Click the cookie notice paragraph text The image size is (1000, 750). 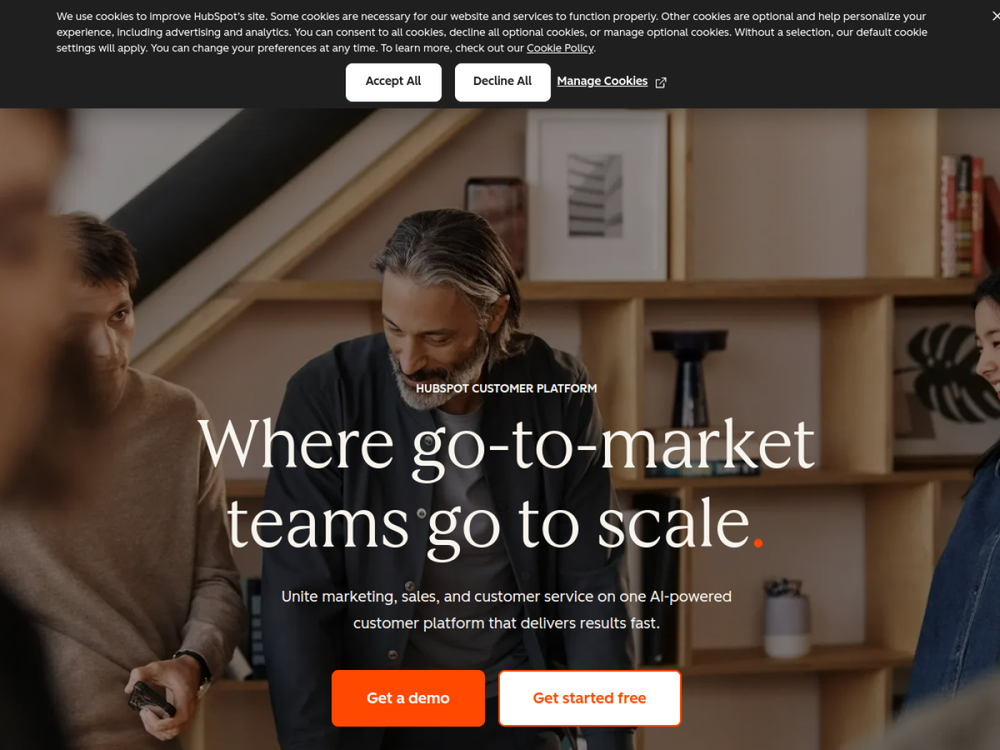tap(492, 32)
